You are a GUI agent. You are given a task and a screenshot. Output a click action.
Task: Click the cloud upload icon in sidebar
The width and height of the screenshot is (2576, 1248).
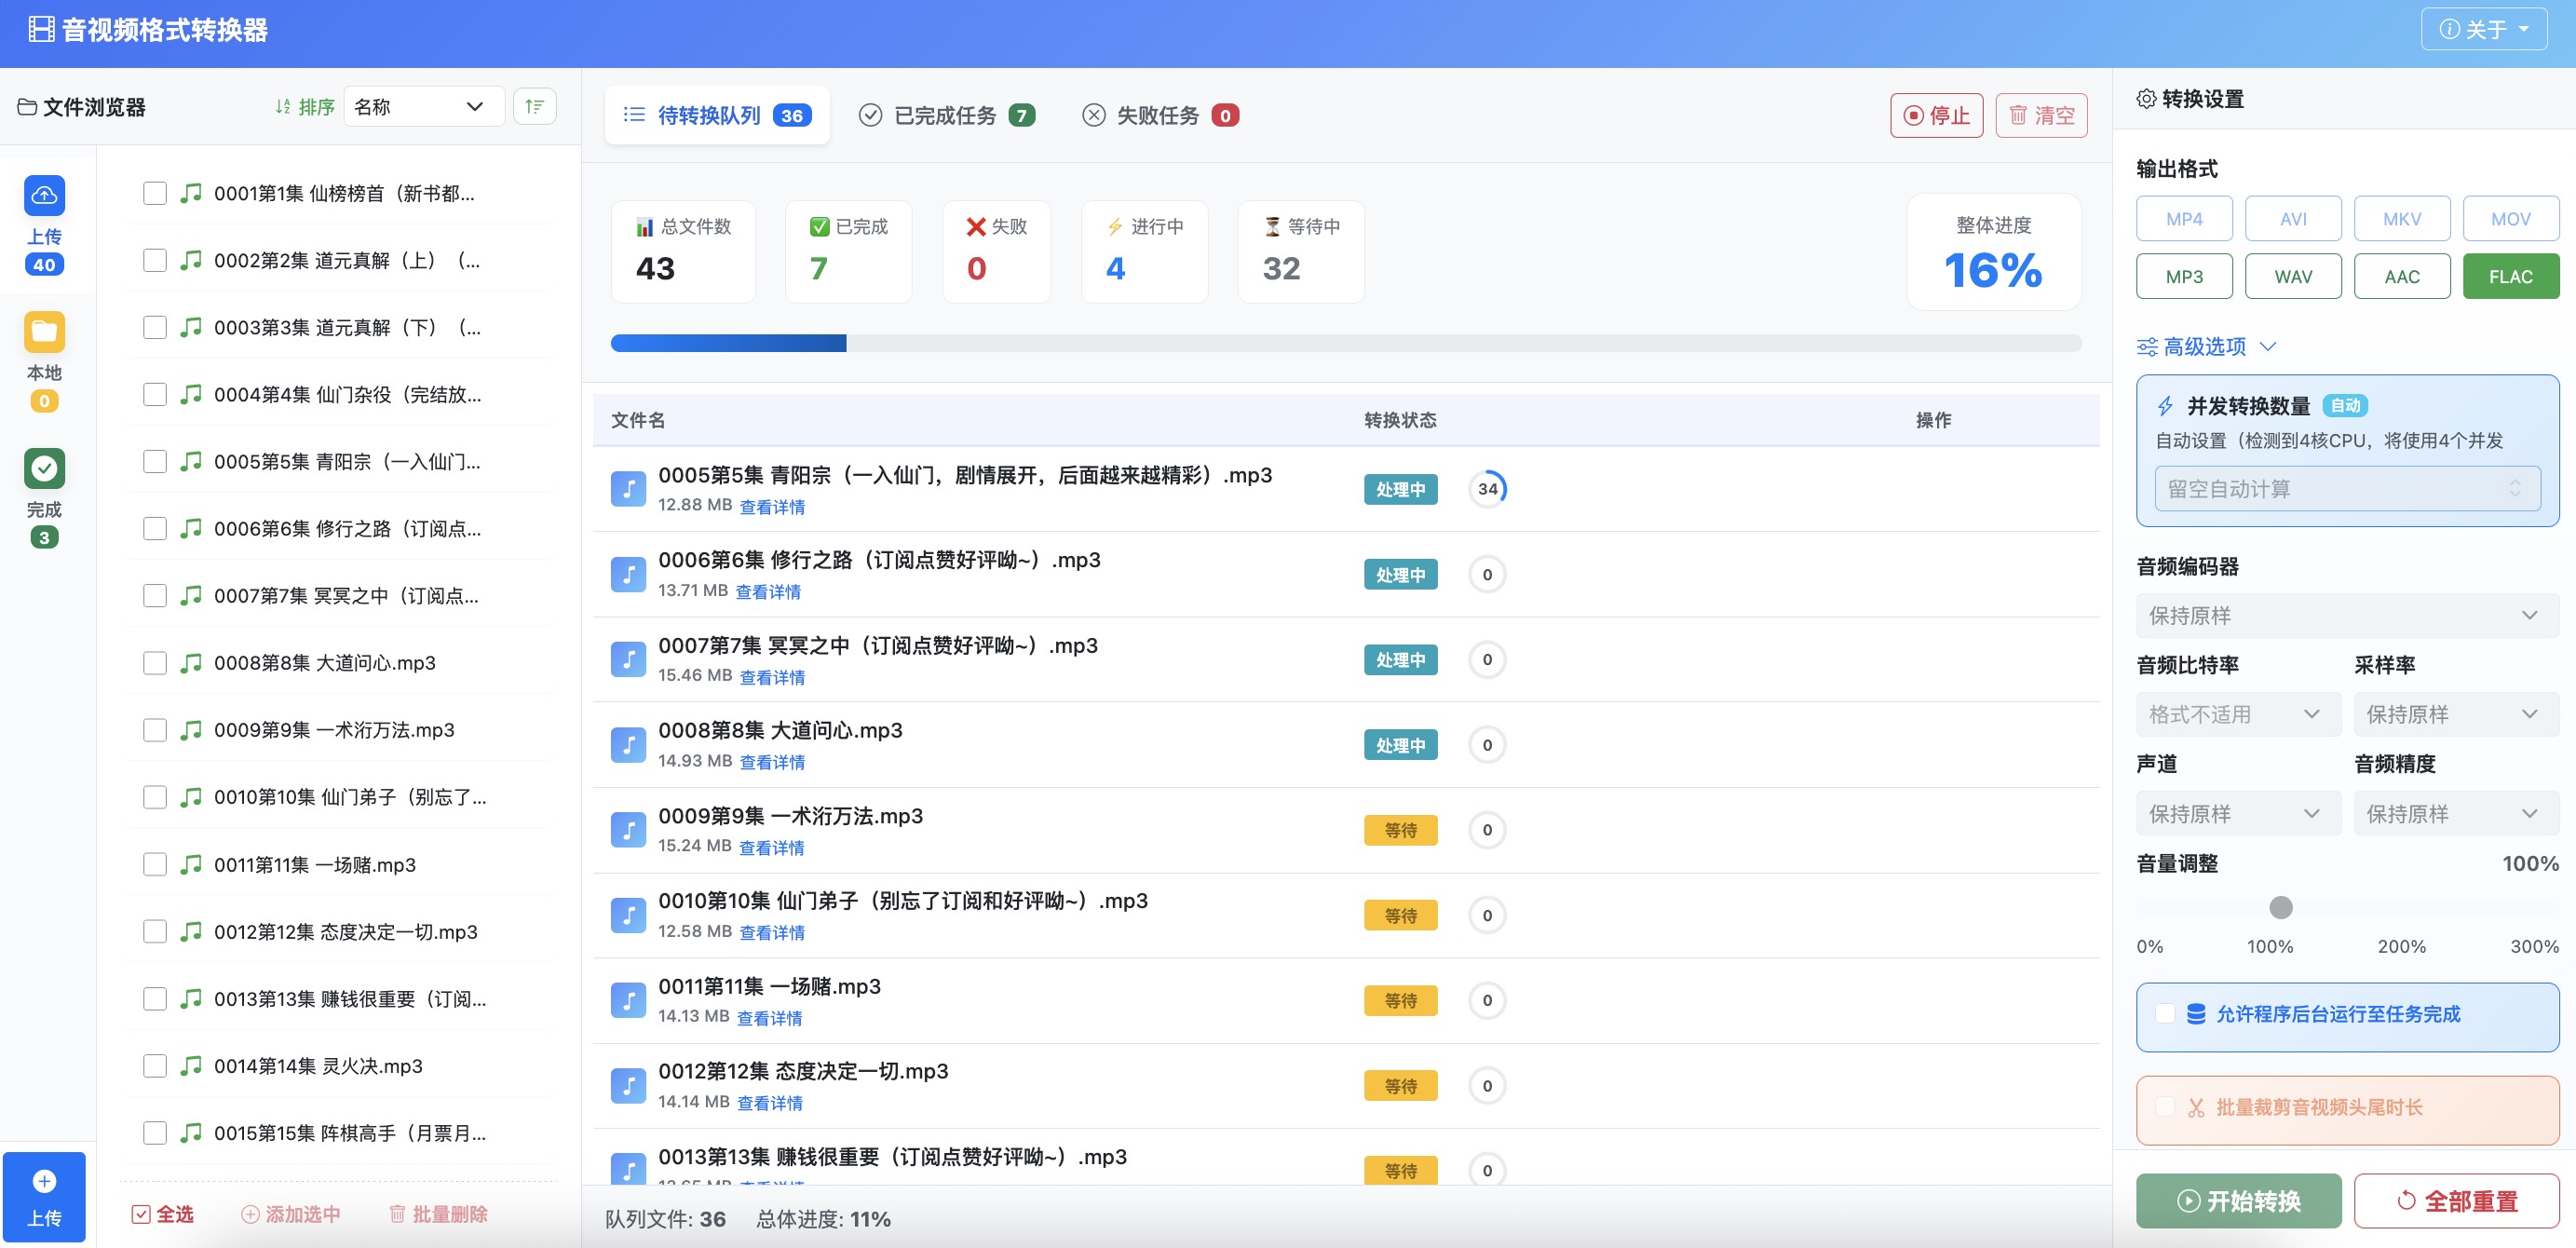[44, 196]
